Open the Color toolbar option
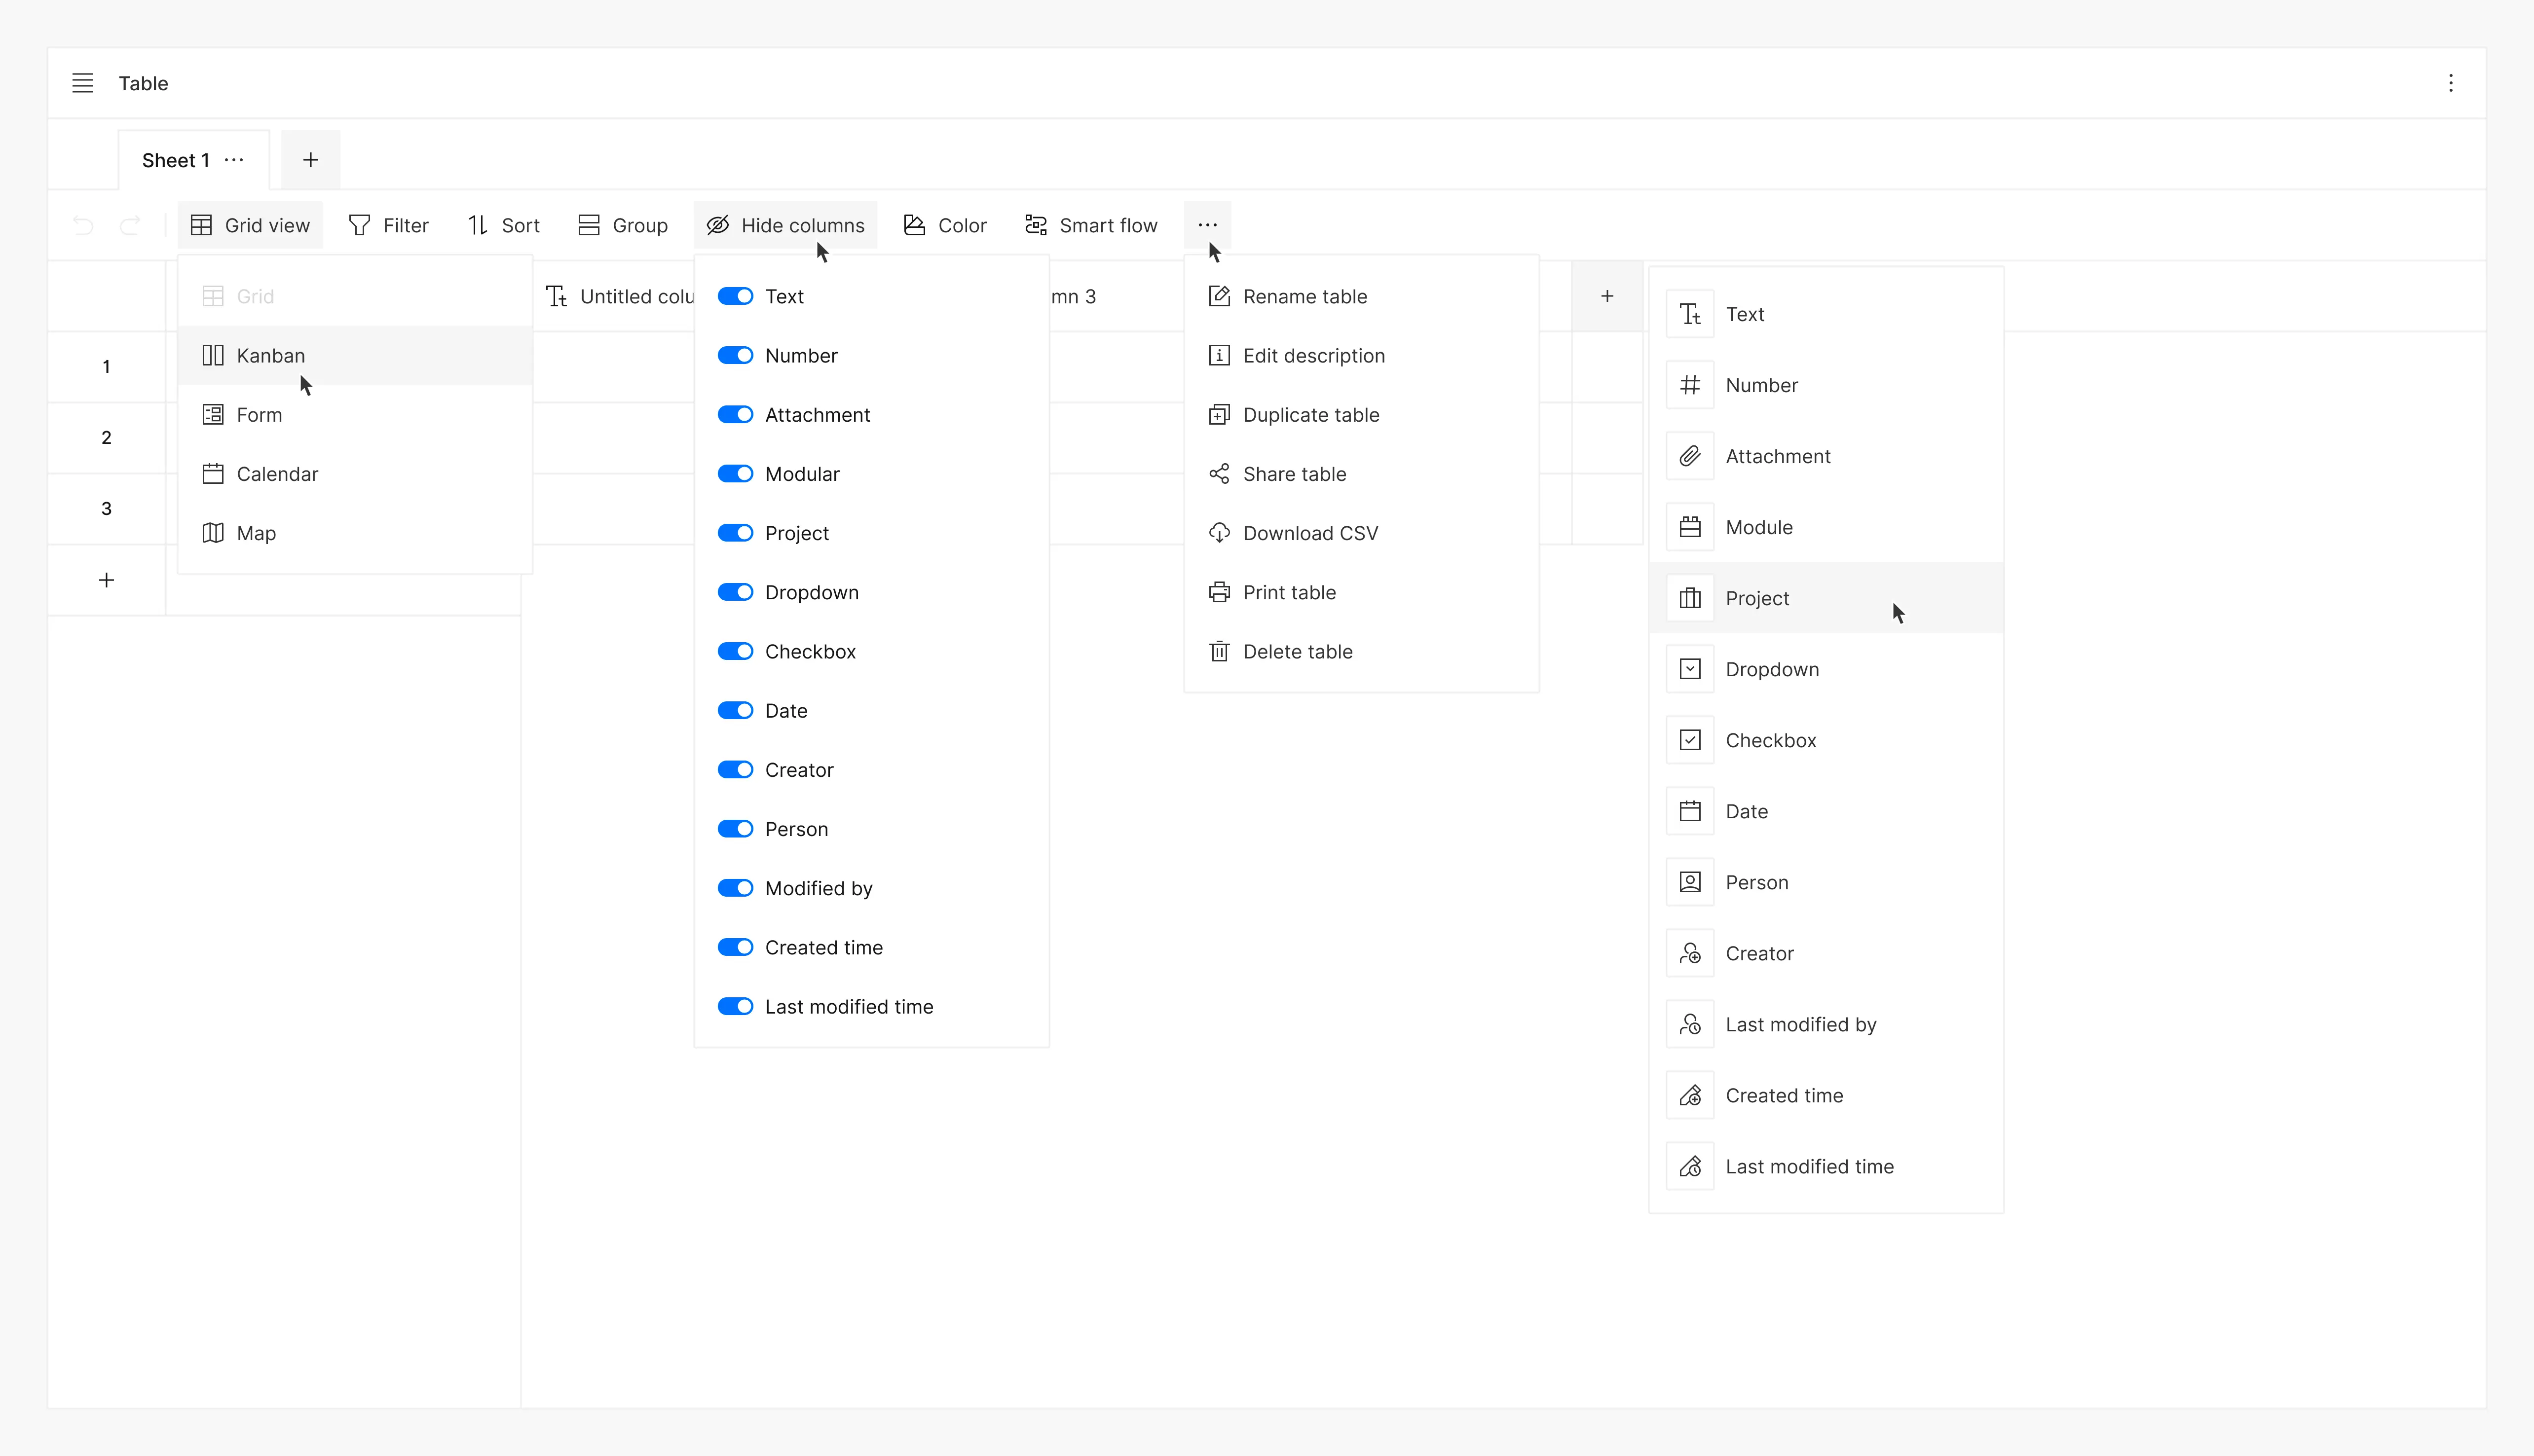The image size is (2534, 1456). click(x=945, y=225)
